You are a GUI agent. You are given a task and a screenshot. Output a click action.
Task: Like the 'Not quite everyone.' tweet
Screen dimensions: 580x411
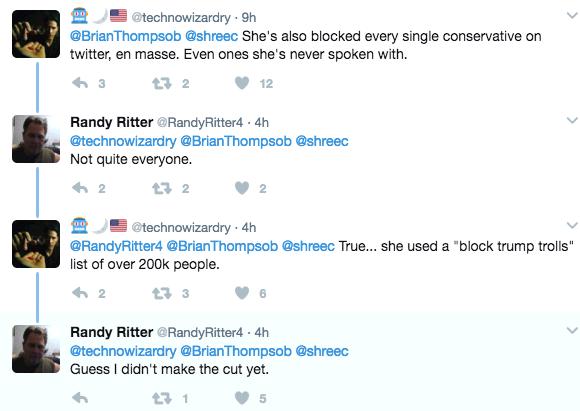[242, 188]
